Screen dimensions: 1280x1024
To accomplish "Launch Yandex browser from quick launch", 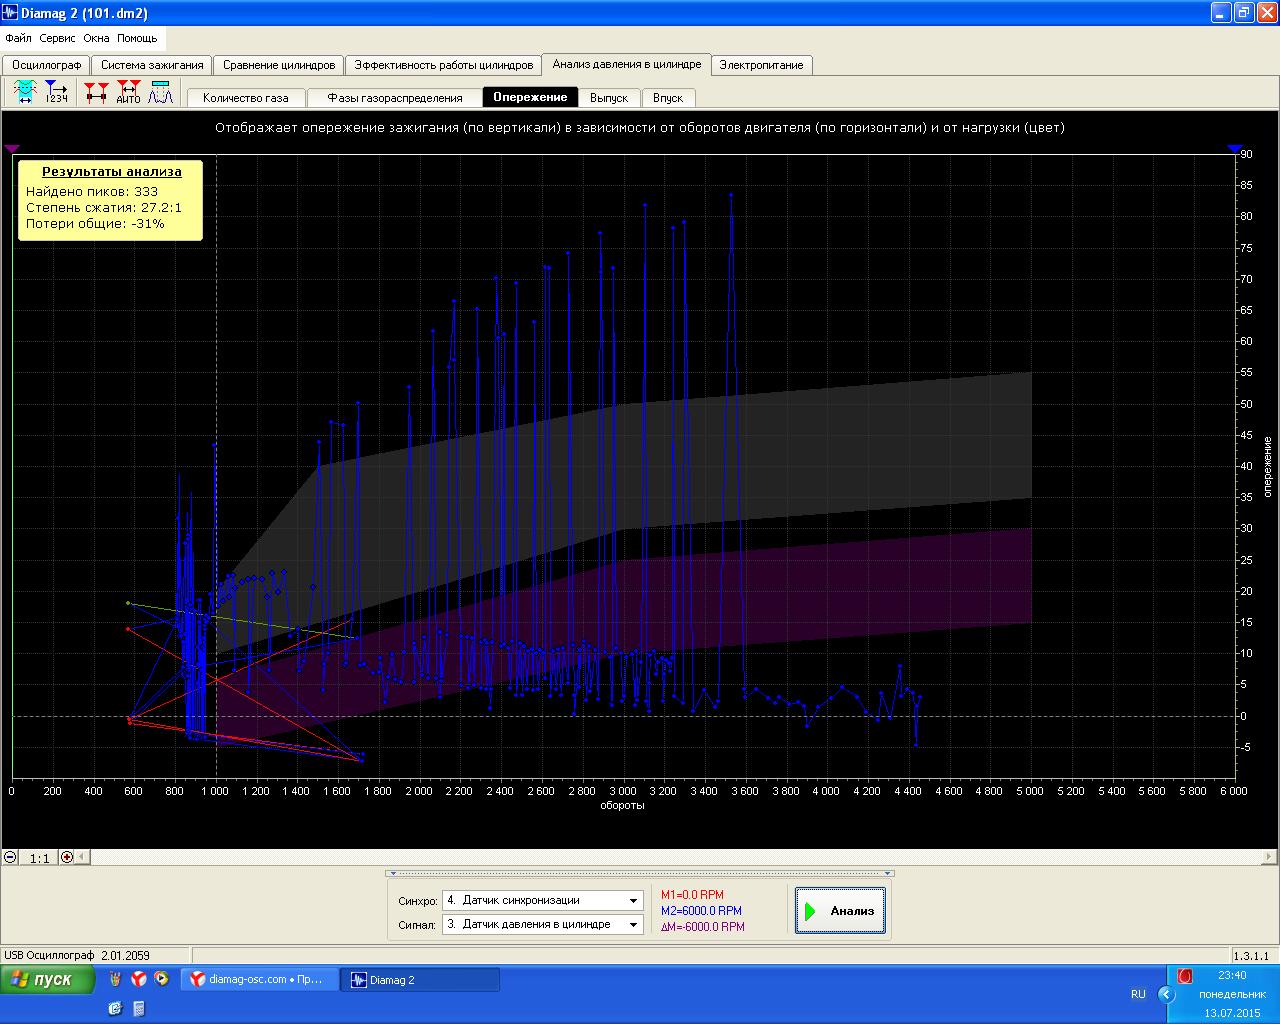I will point(139,979).
